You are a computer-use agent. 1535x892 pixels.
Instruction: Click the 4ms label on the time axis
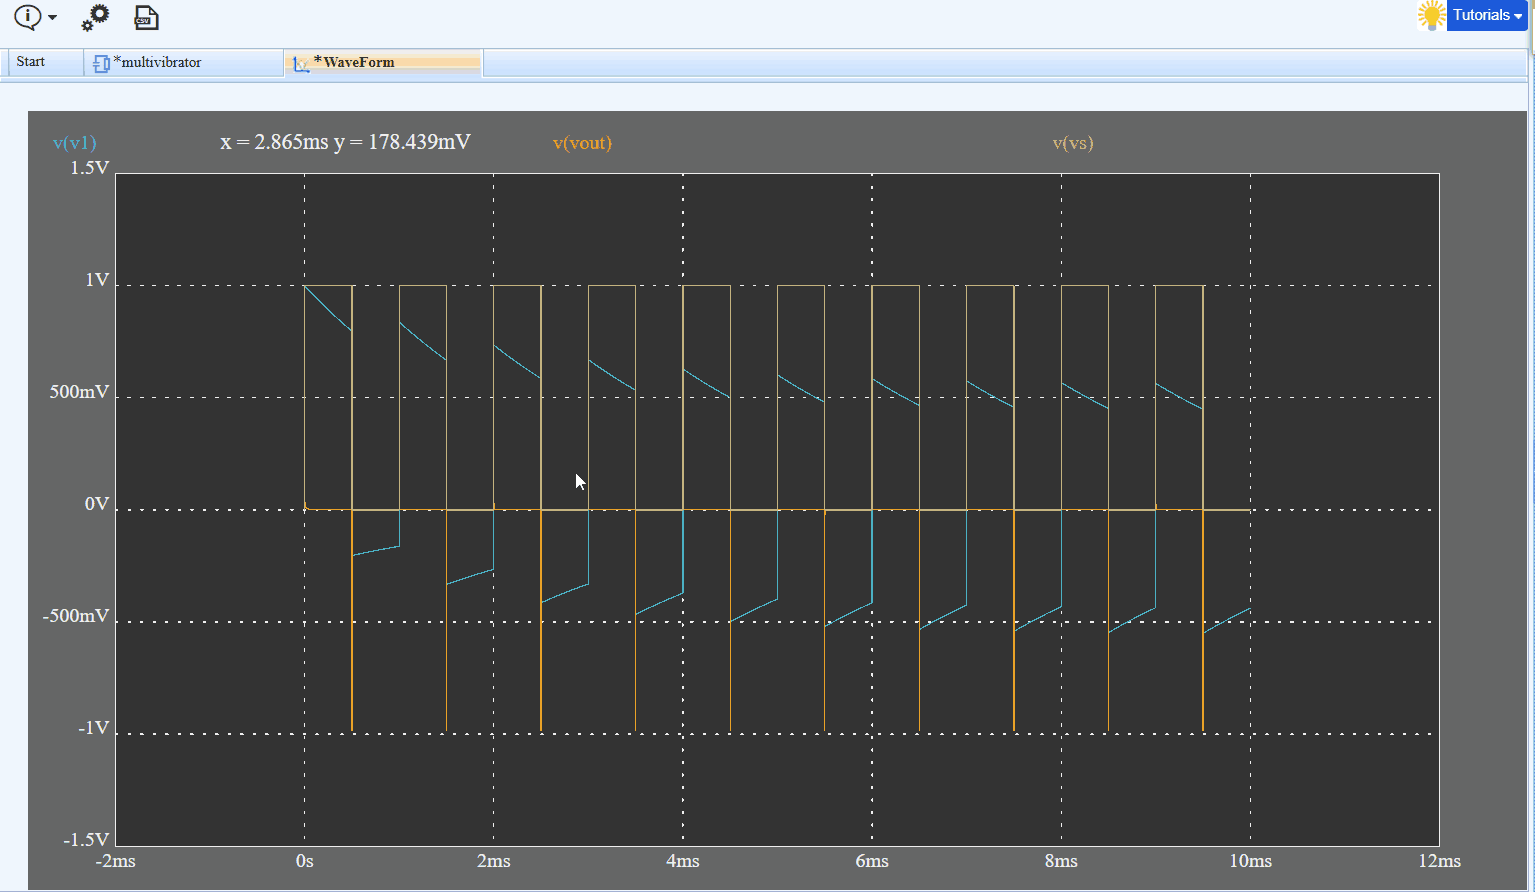tap(682, 861)
